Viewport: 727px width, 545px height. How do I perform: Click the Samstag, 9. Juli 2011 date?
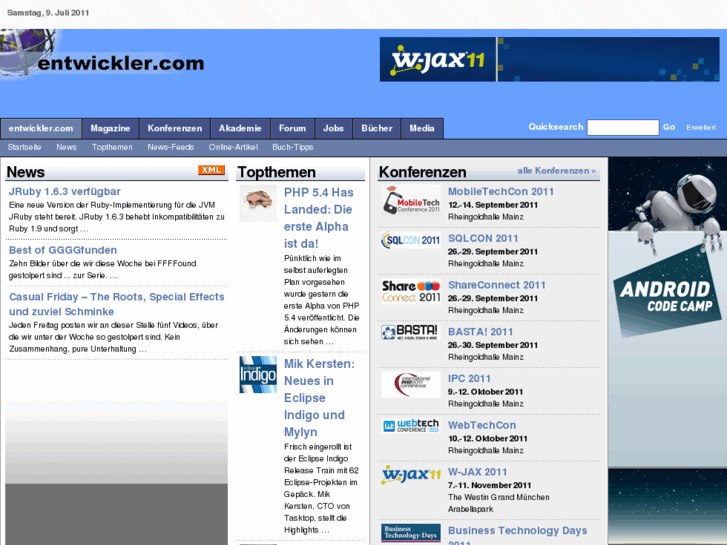click(48, 13)
